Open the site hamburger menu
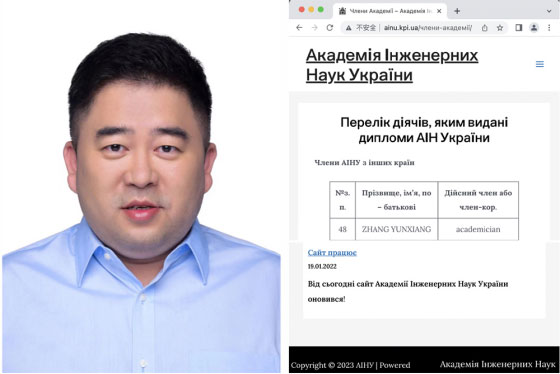The height and width of the screenshot is (374, 560). point(540,64)
